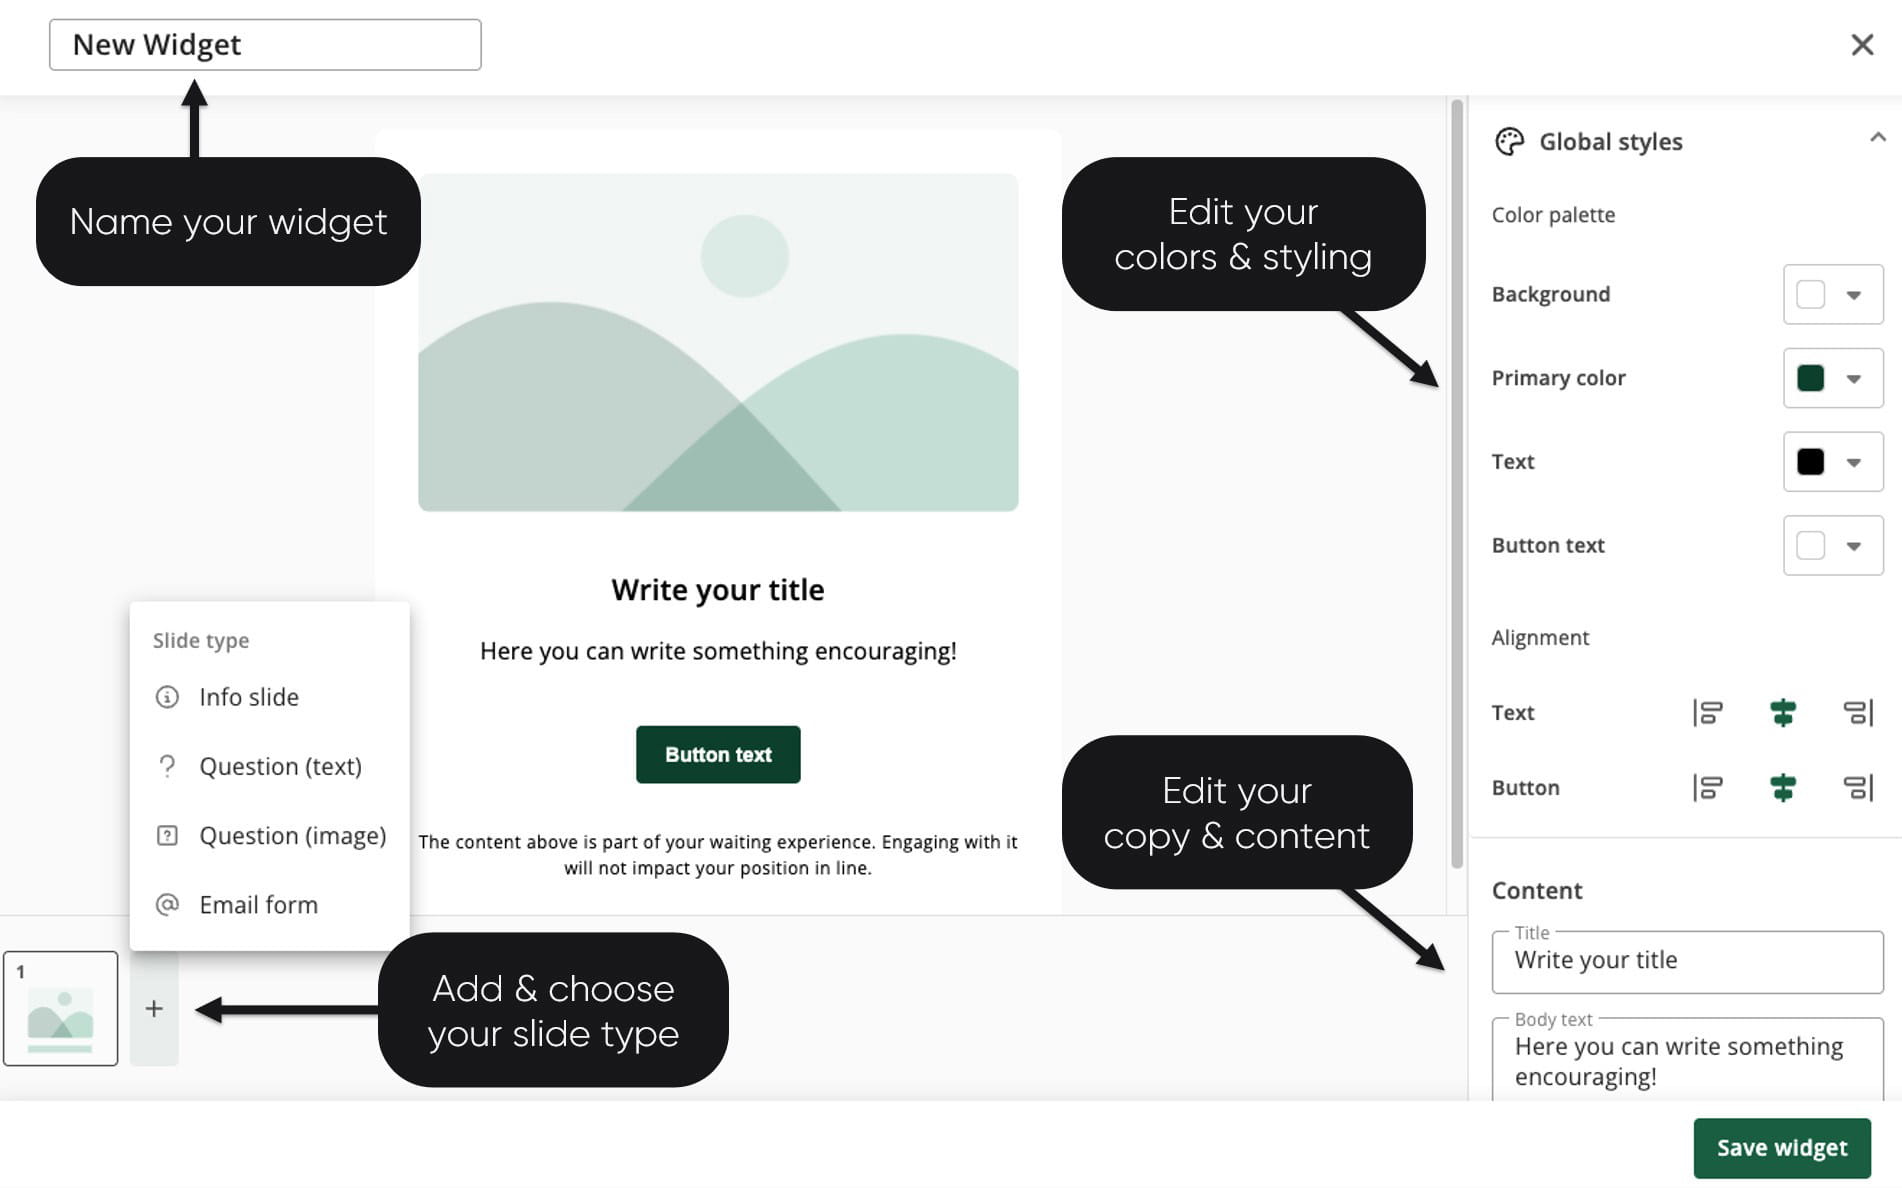Image resolution: width=1902 pixels, height=1188 pixels.
Task: Click the Global styles palette icon
Action: [1509, 142]
